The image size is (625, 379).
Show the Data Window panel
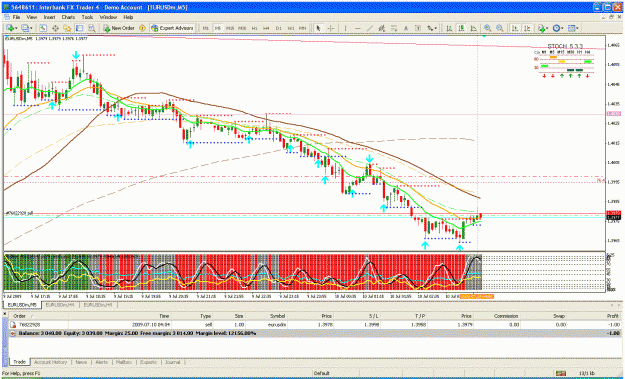[55, 28]
